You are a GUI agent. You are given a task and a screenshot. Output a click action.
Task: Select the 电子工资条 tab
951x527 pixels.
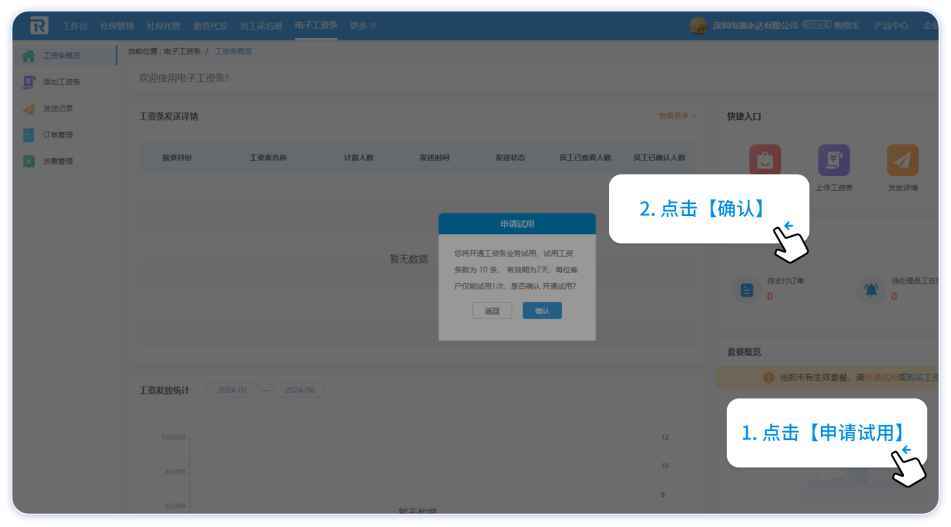pyautogui.click(x=316, y=25)
